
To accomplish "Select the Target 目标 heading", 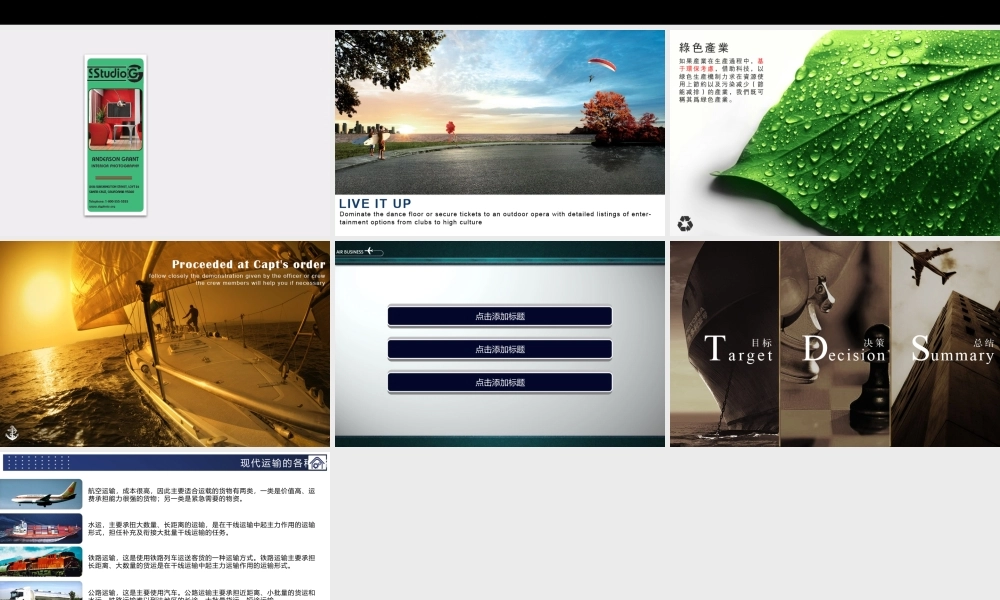I will (x=739, y=350).
